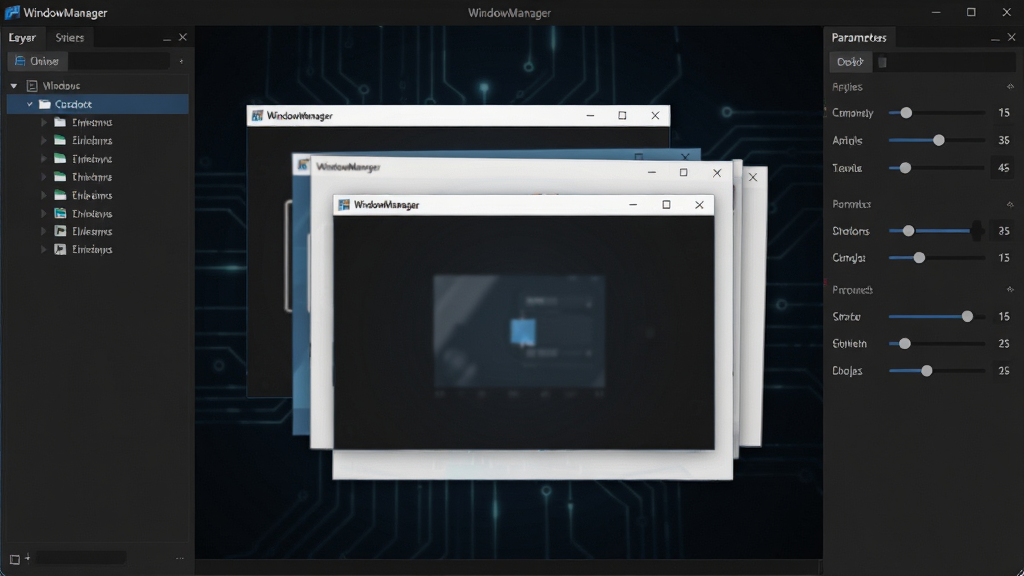Minimize the middle white inner WindowManager window
Viewport: 1024px width, 576px height.
coord(652,172)
